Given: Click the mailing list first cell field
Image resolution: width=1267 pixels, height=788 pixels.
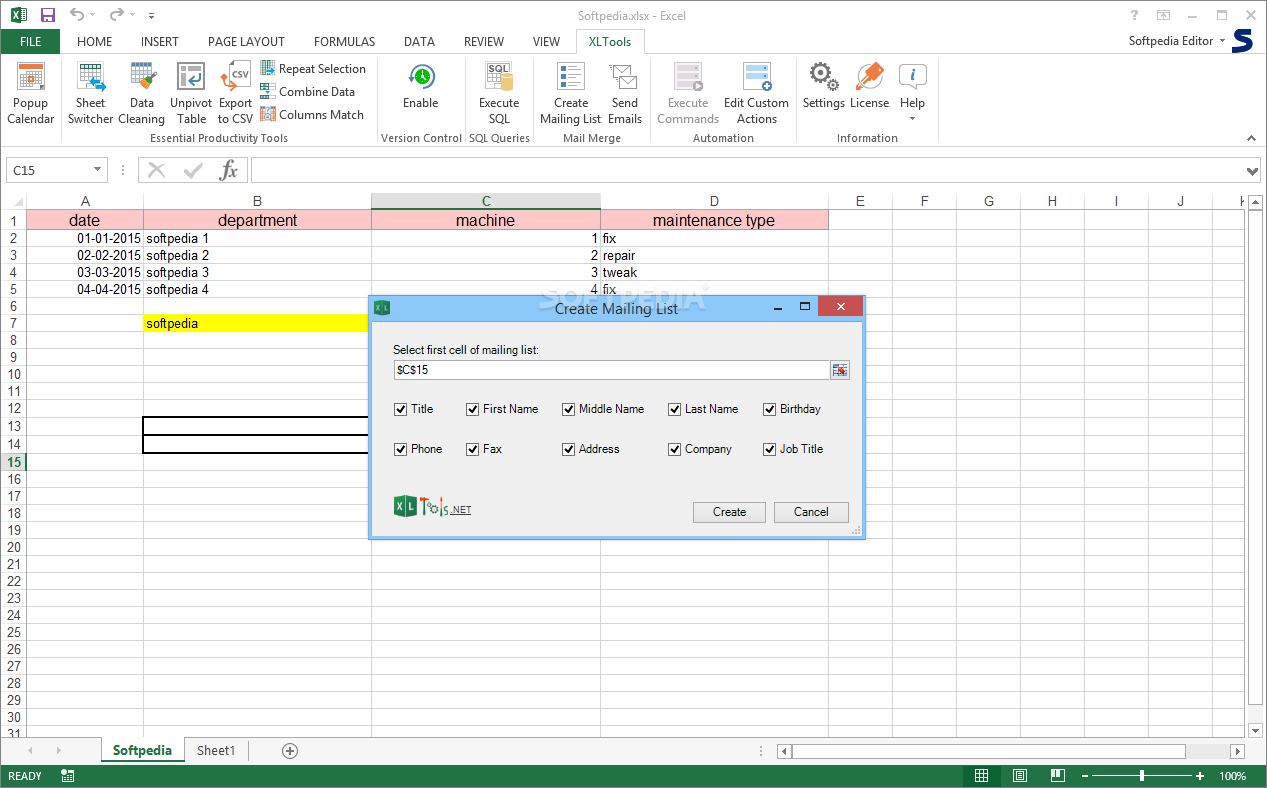Looking at the screenshot, I should [x=611, y=370].
